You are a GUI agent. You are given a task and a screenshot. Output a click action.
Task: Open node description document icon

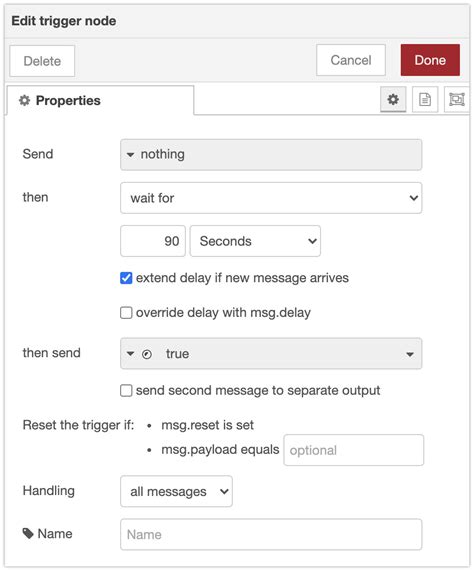(425, 99)
